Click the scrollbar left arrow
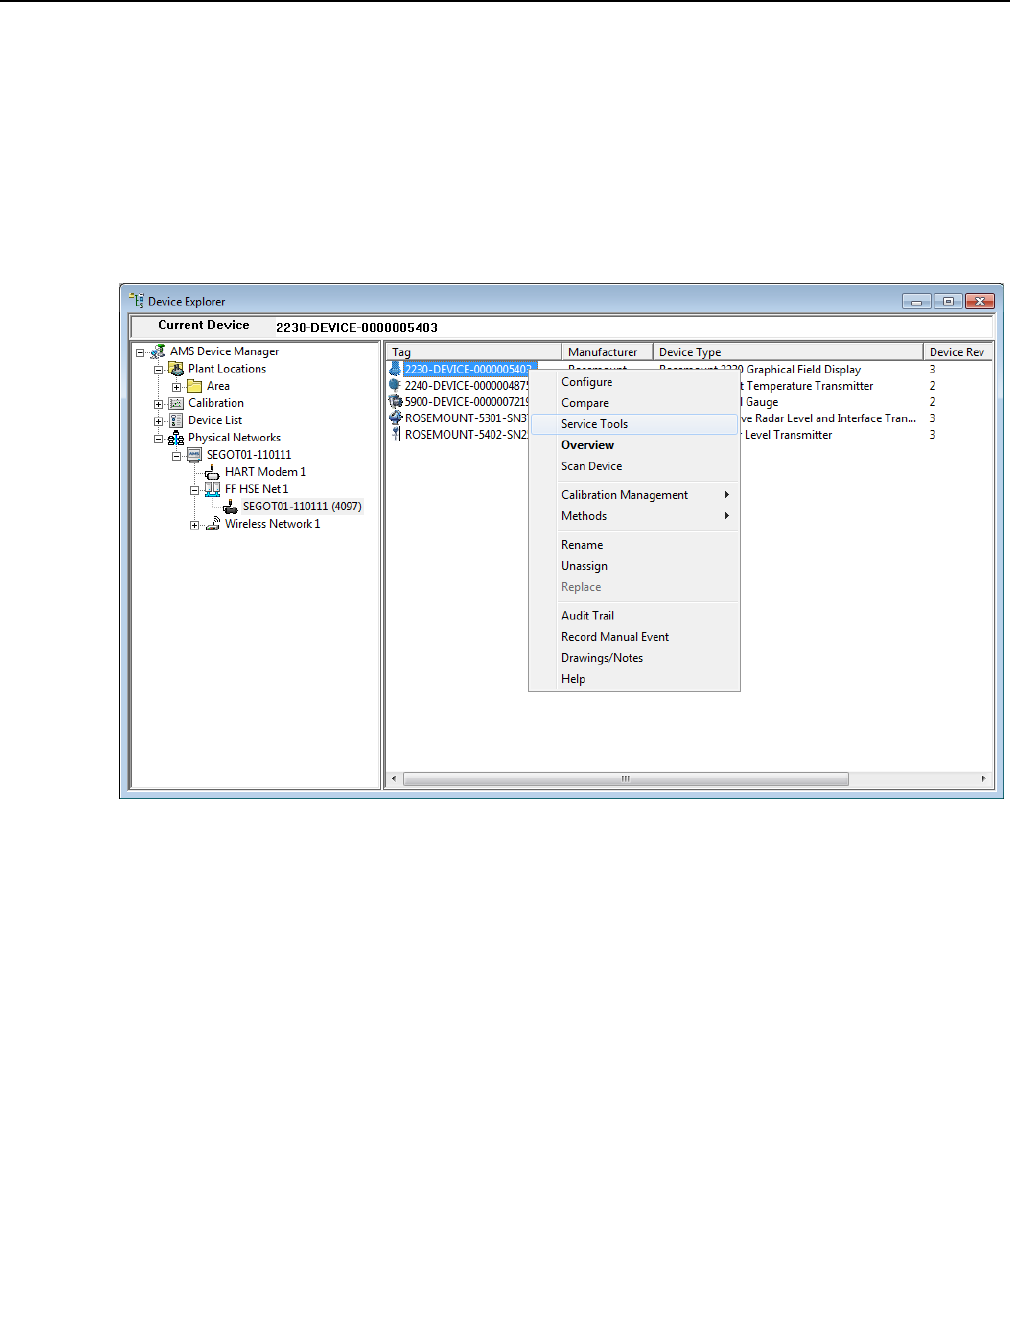 click(x=394, y=779)
